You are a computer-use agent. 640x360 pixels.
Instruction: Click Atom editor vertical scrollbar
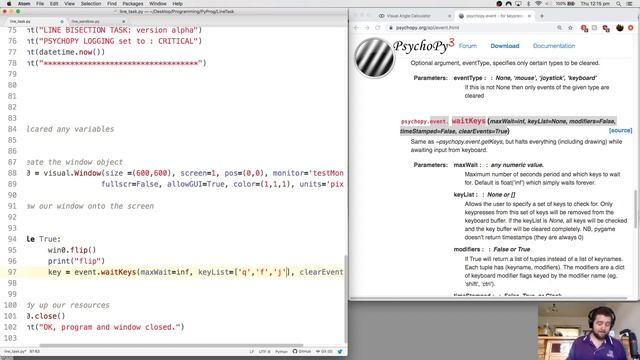[x=346, y=299]
